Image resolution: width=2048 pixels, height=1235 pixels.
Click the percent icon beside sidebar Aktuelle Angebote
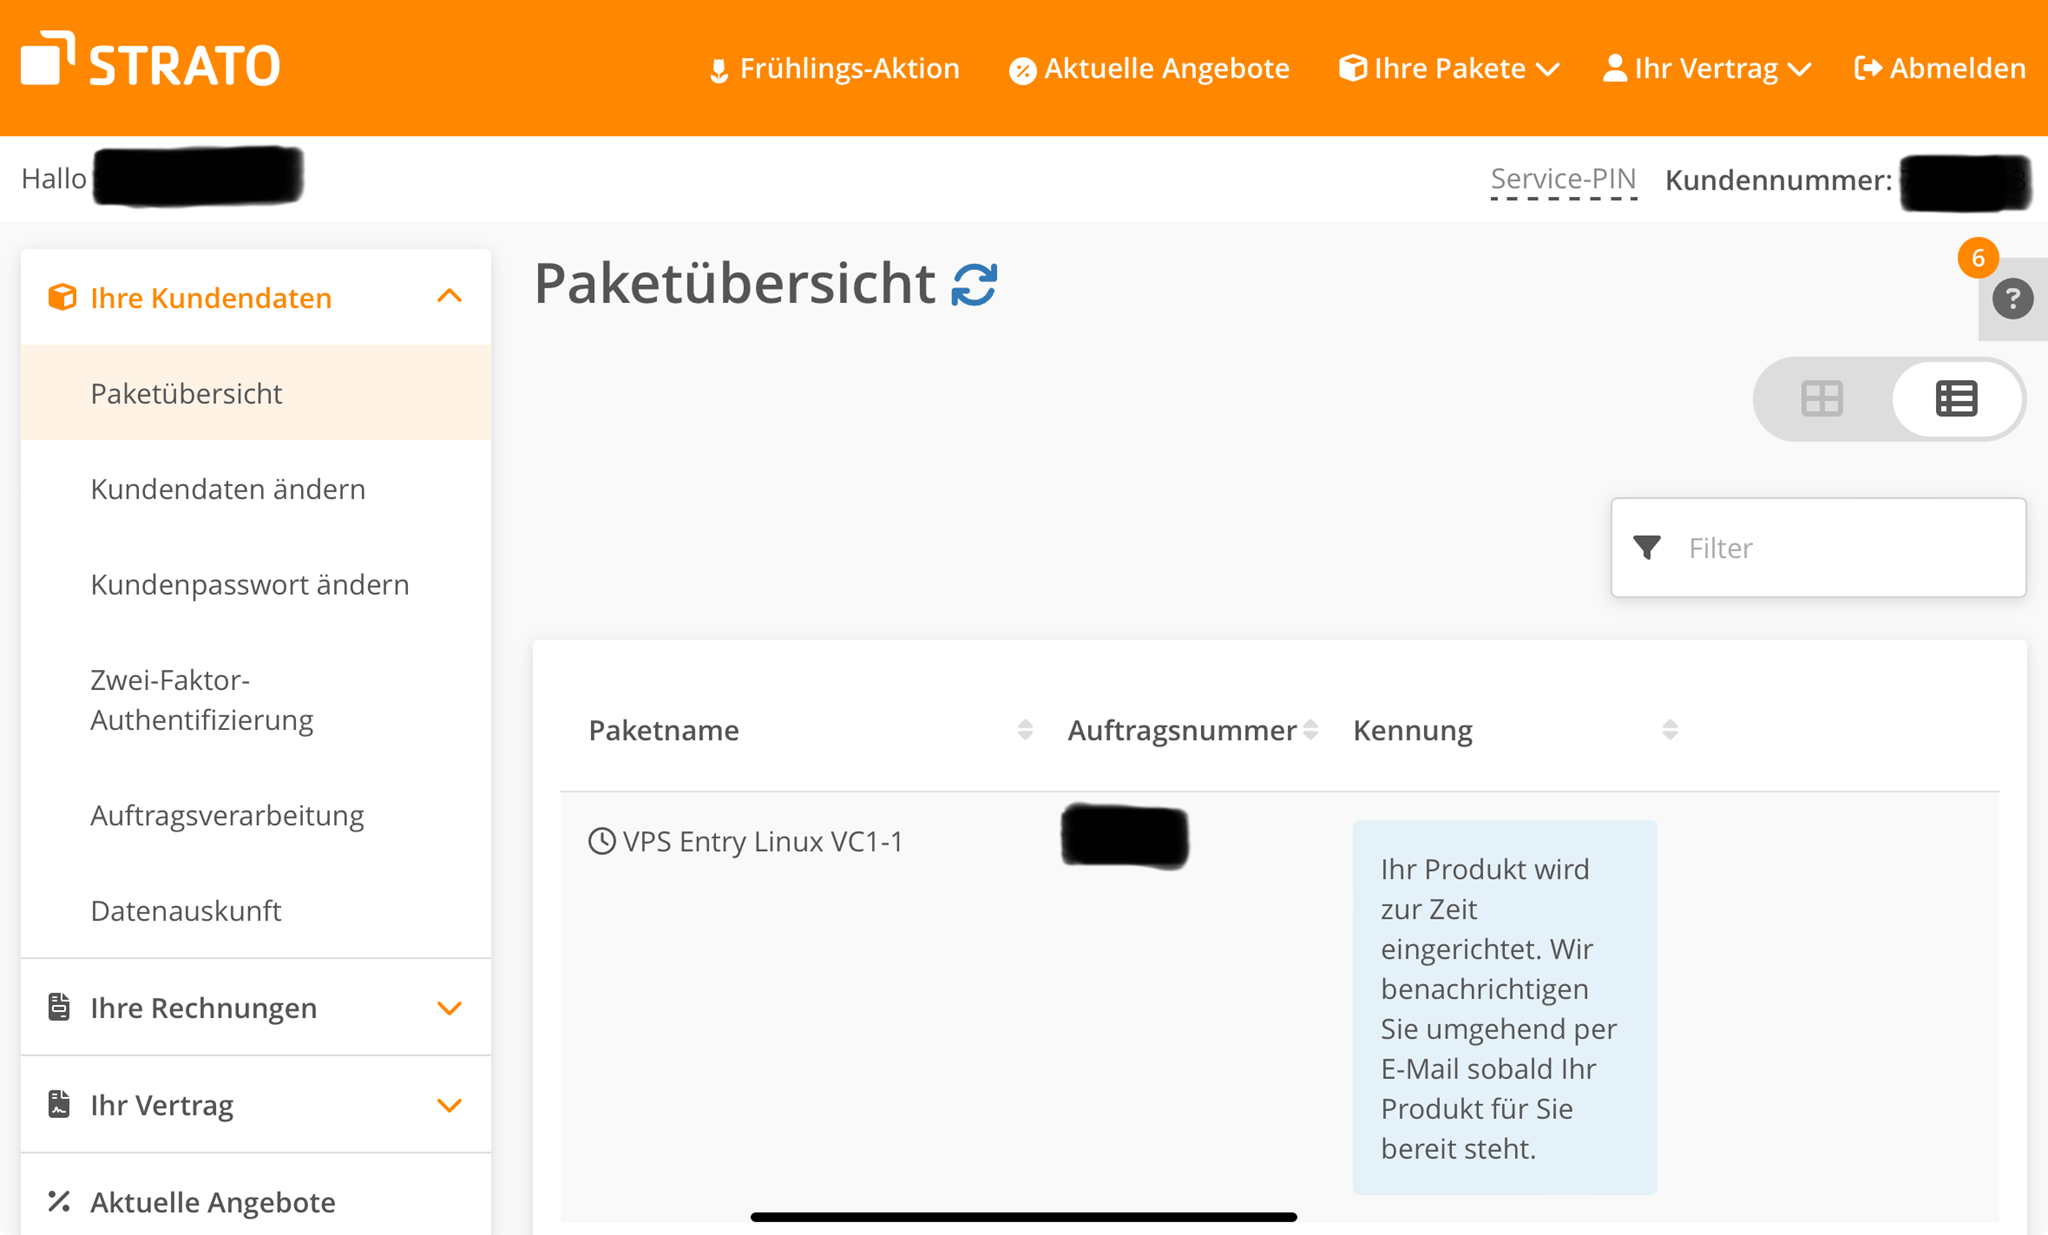point(59,1201)
